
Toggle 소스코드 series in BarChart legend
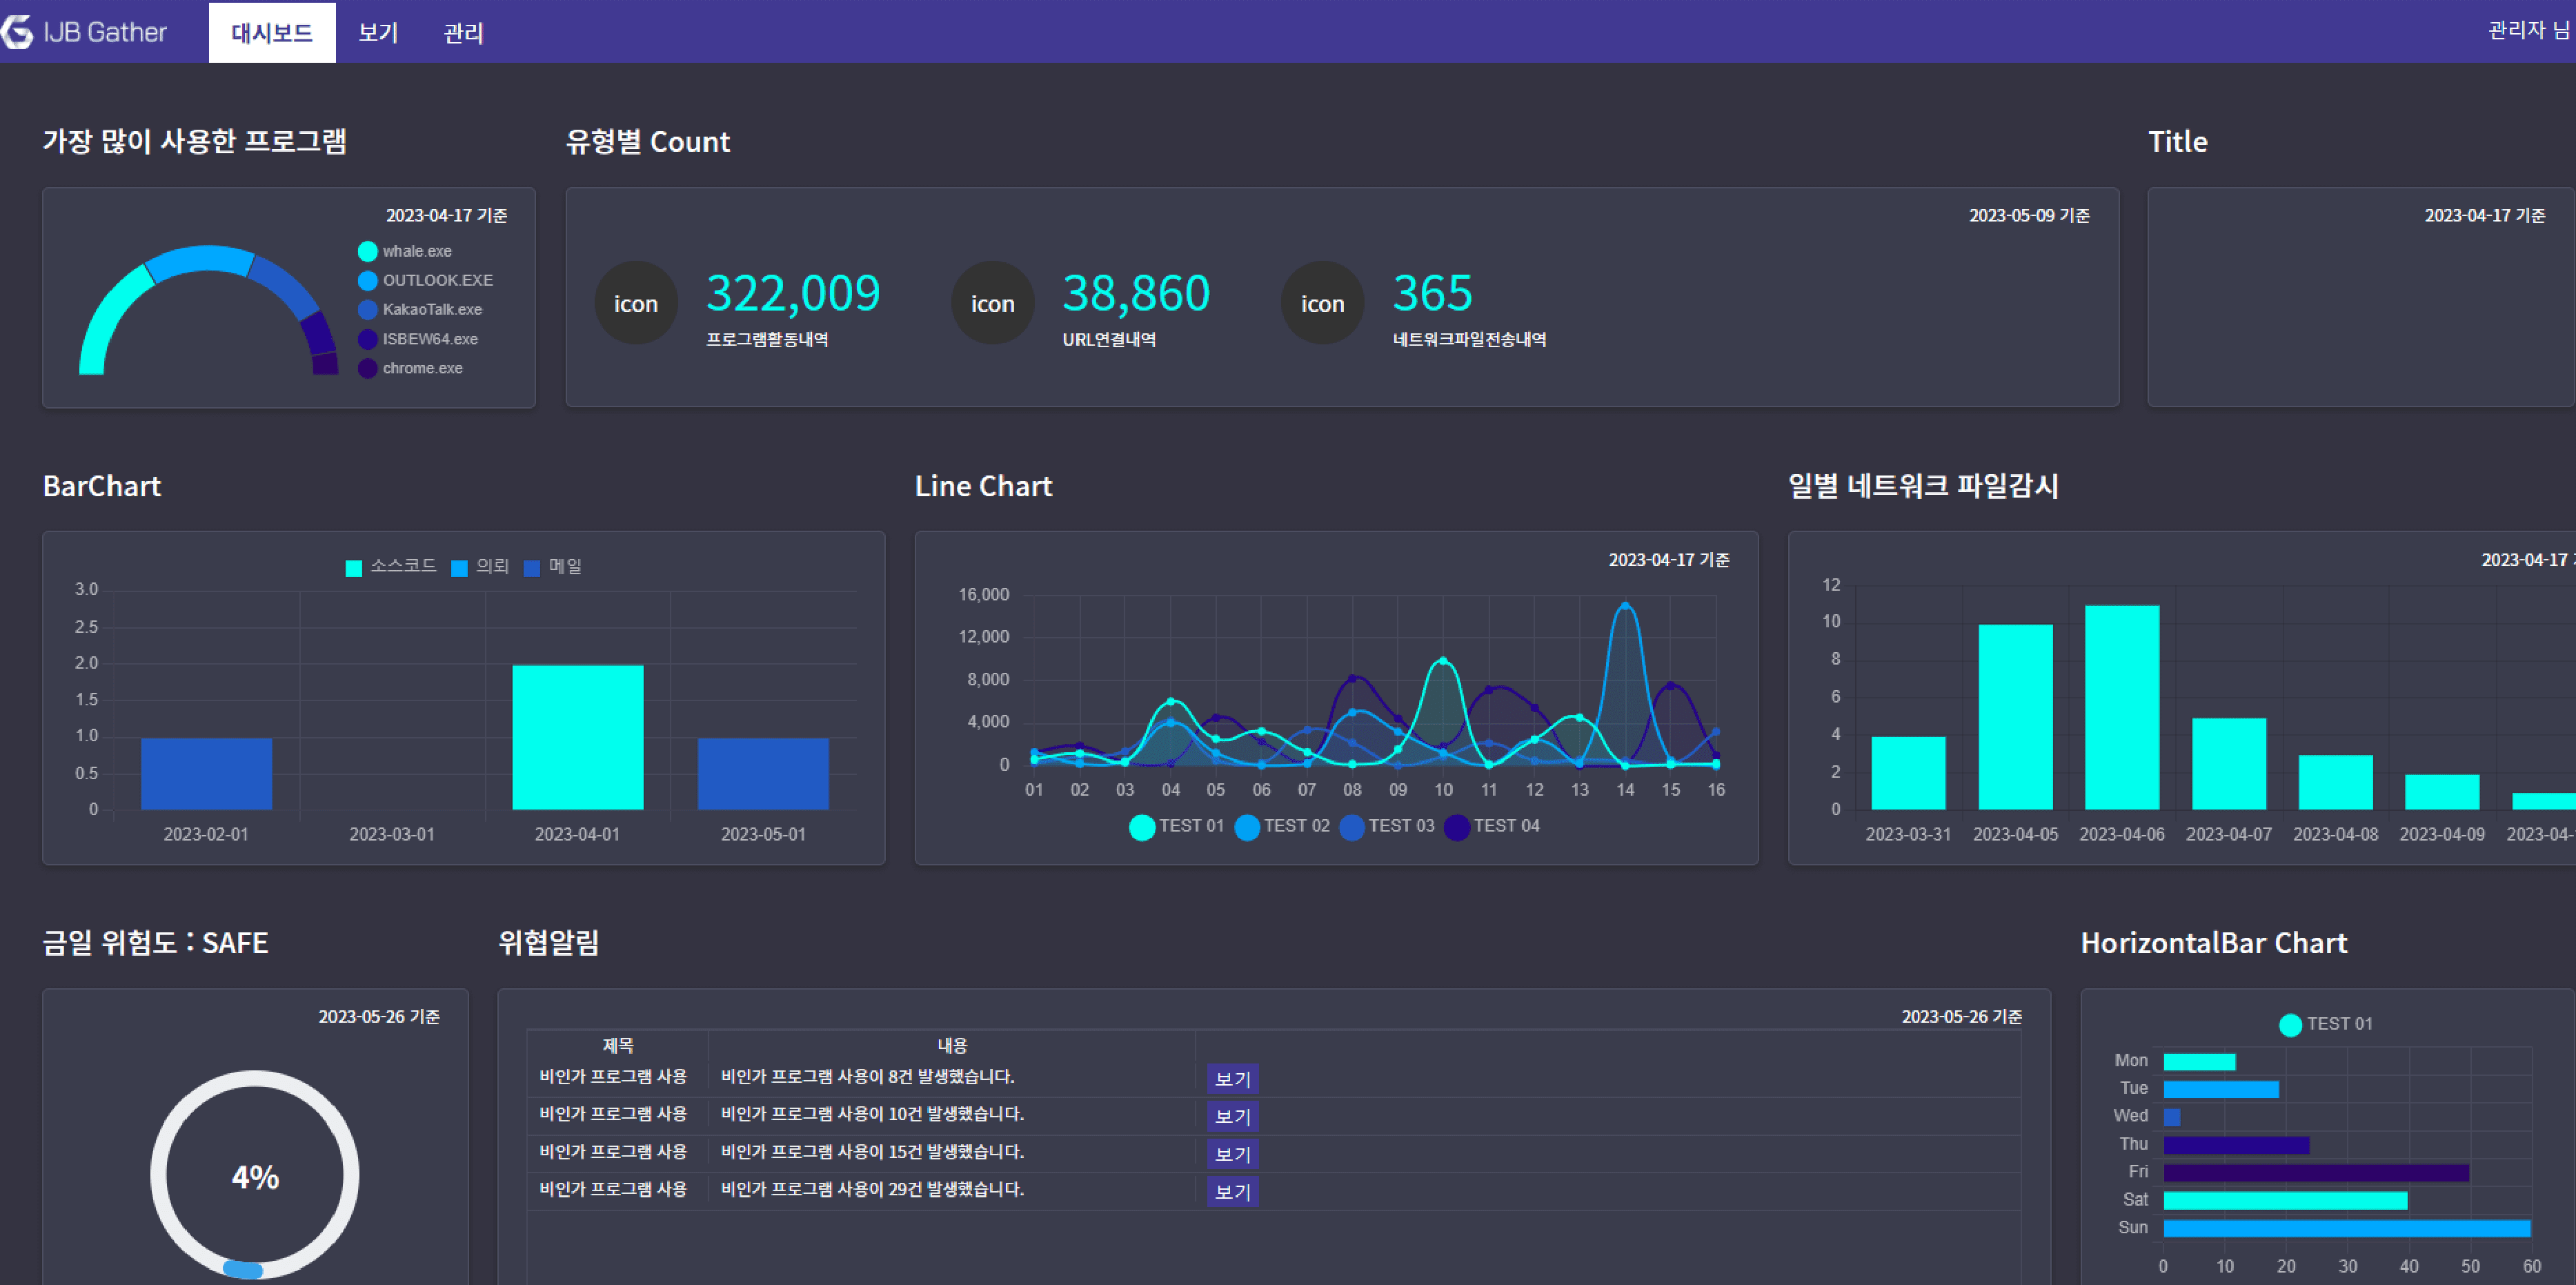point(391,567)
